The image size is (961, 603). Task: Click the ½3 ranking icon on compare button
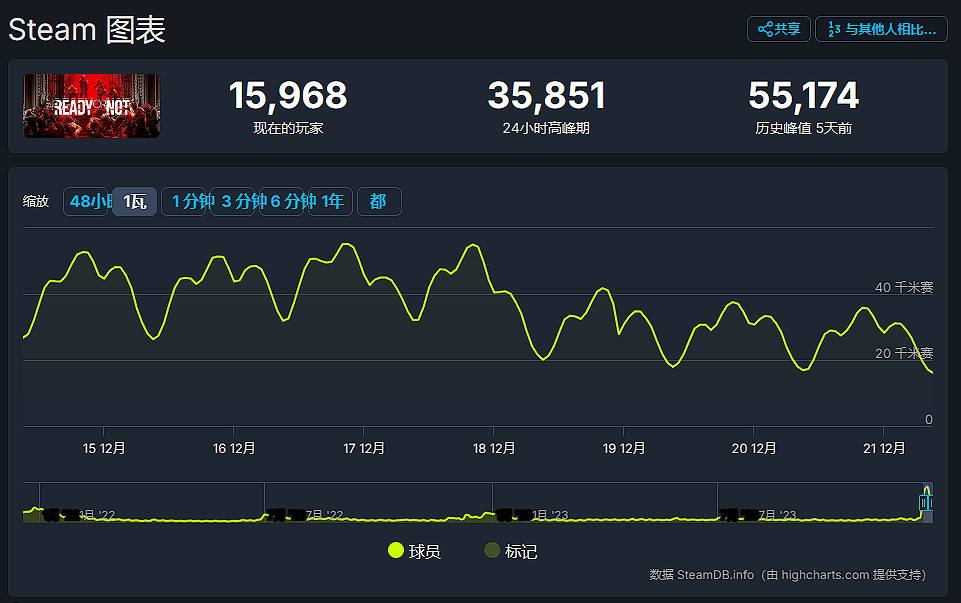[x=836, y=29]
